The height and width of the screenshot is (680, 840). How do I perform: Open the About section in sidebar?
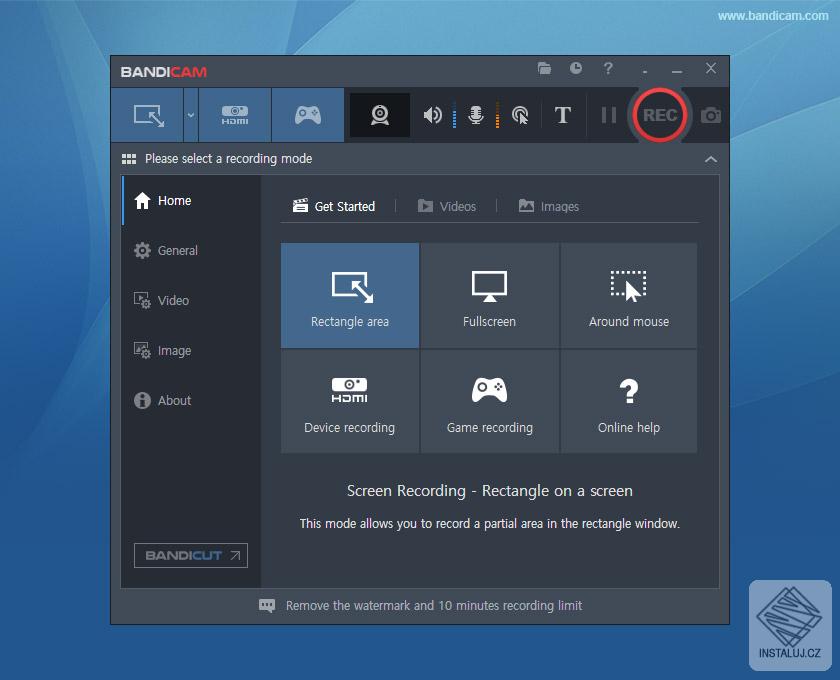(x=191, y=400)
